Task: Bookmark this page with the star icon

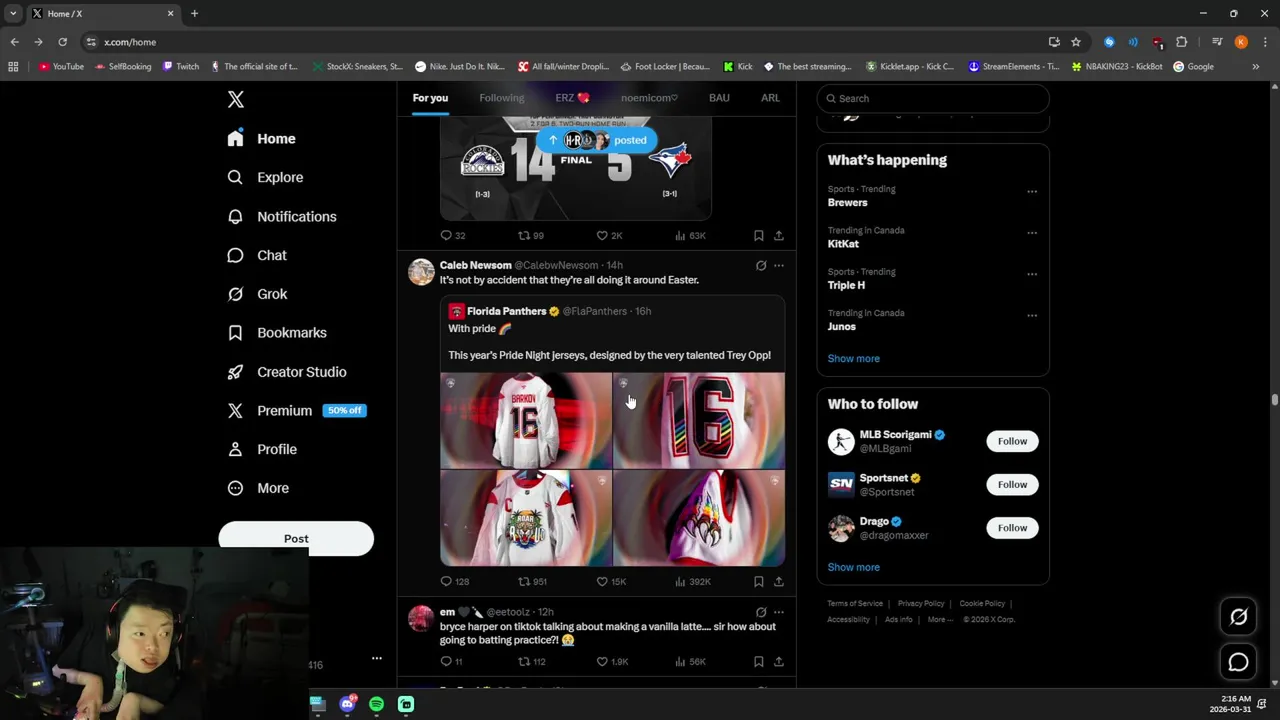Action: [1076, 42]
